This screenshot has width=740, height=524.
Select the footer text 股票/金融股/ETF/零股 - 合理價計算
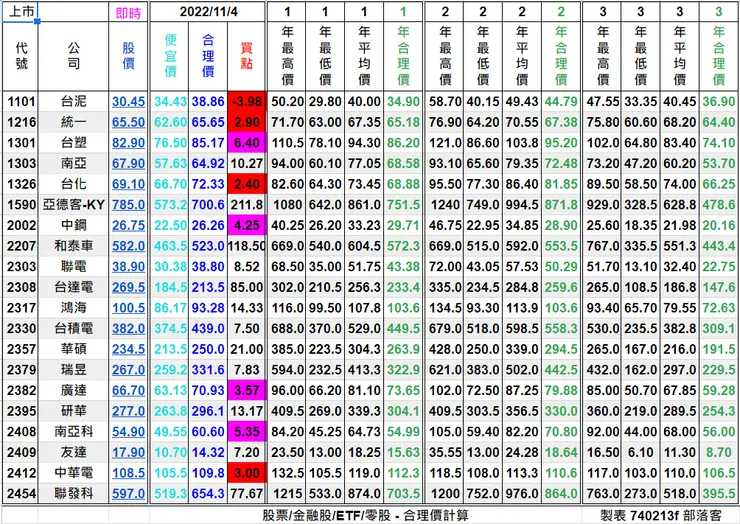pyautogui.click(x=365, y=515)
